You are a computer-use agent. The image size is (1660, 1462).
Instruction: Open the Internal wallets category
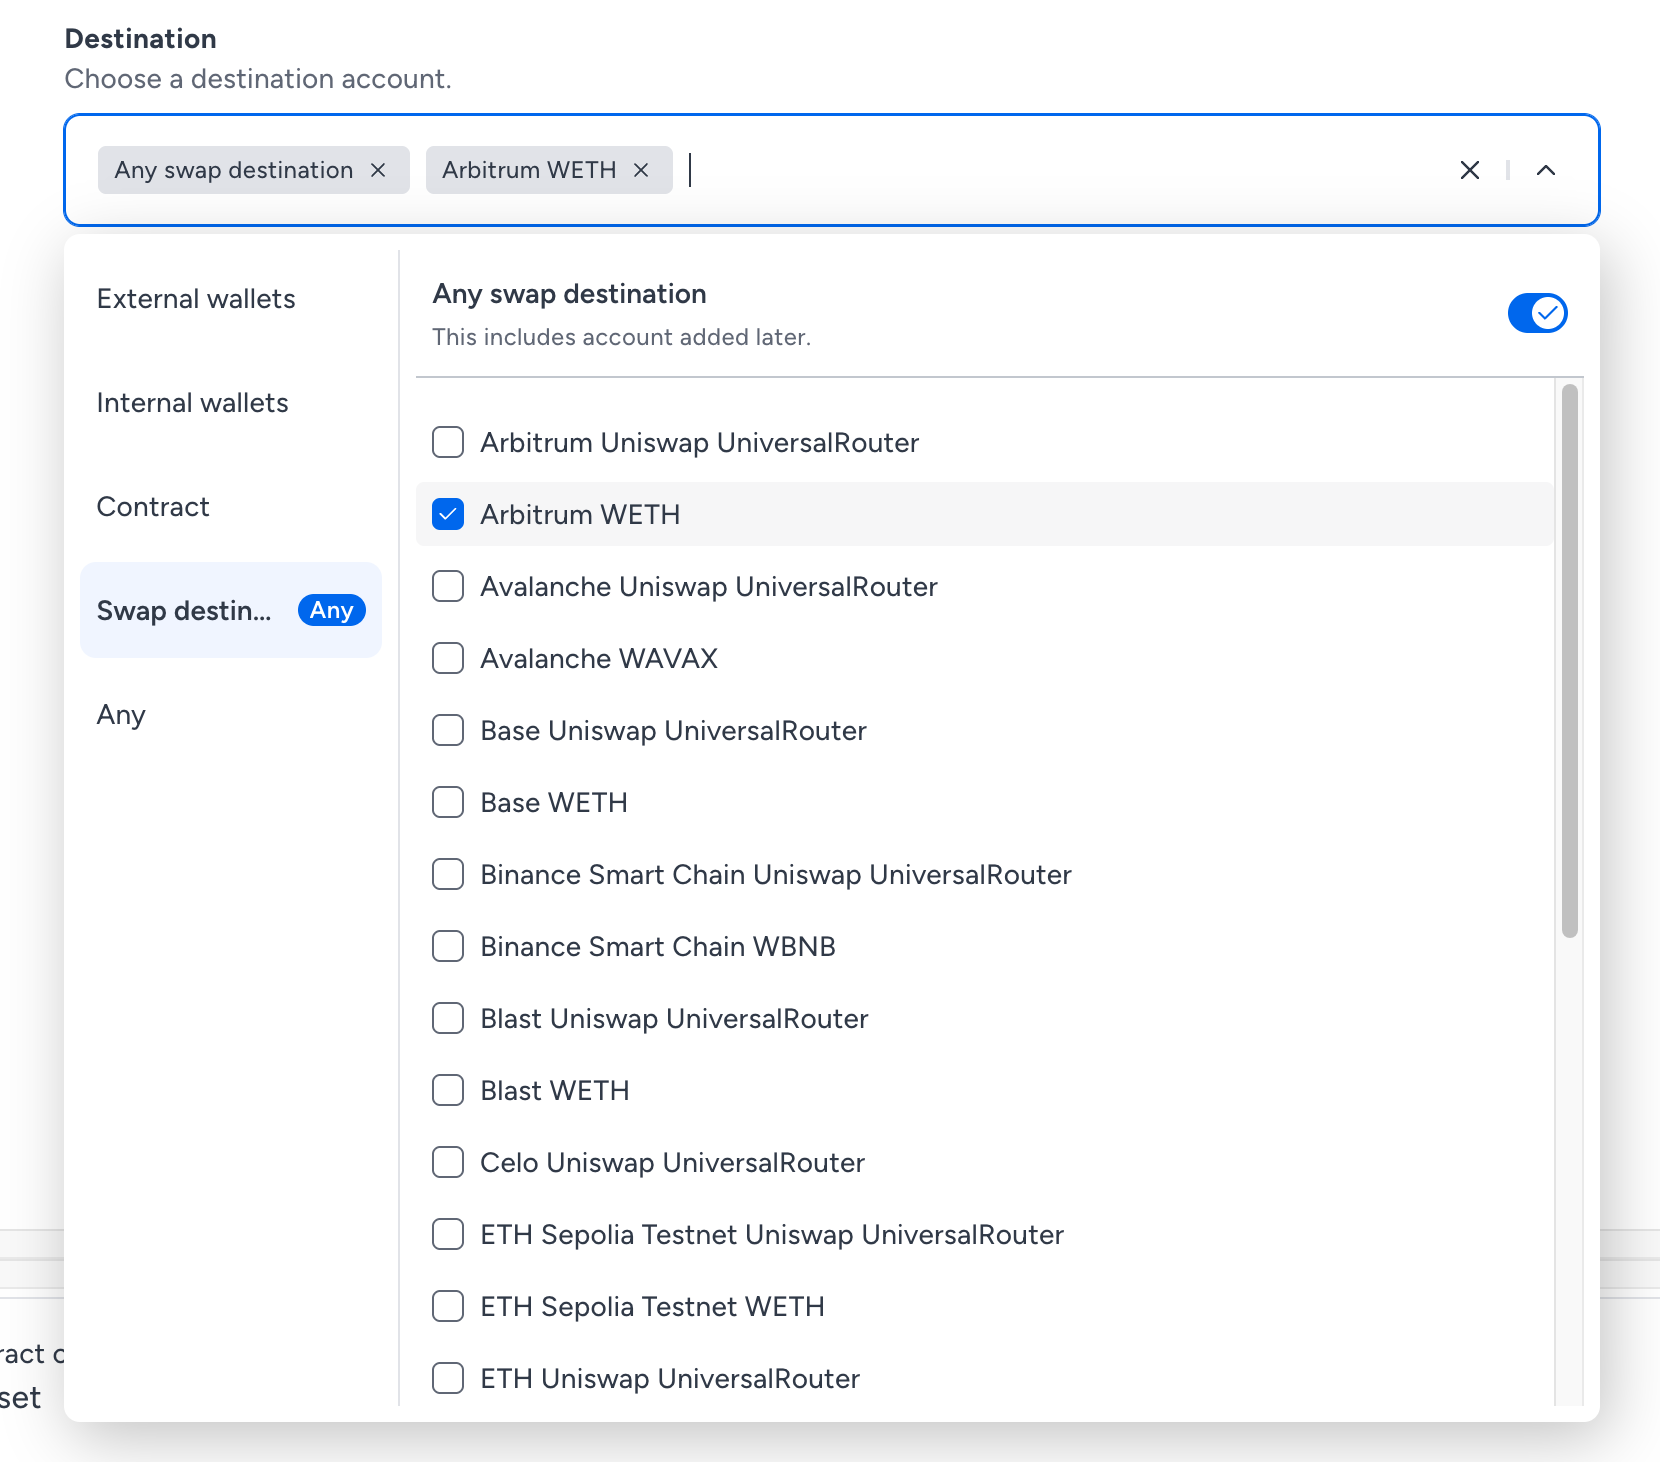pyautogui.click(x=231, y=403)
